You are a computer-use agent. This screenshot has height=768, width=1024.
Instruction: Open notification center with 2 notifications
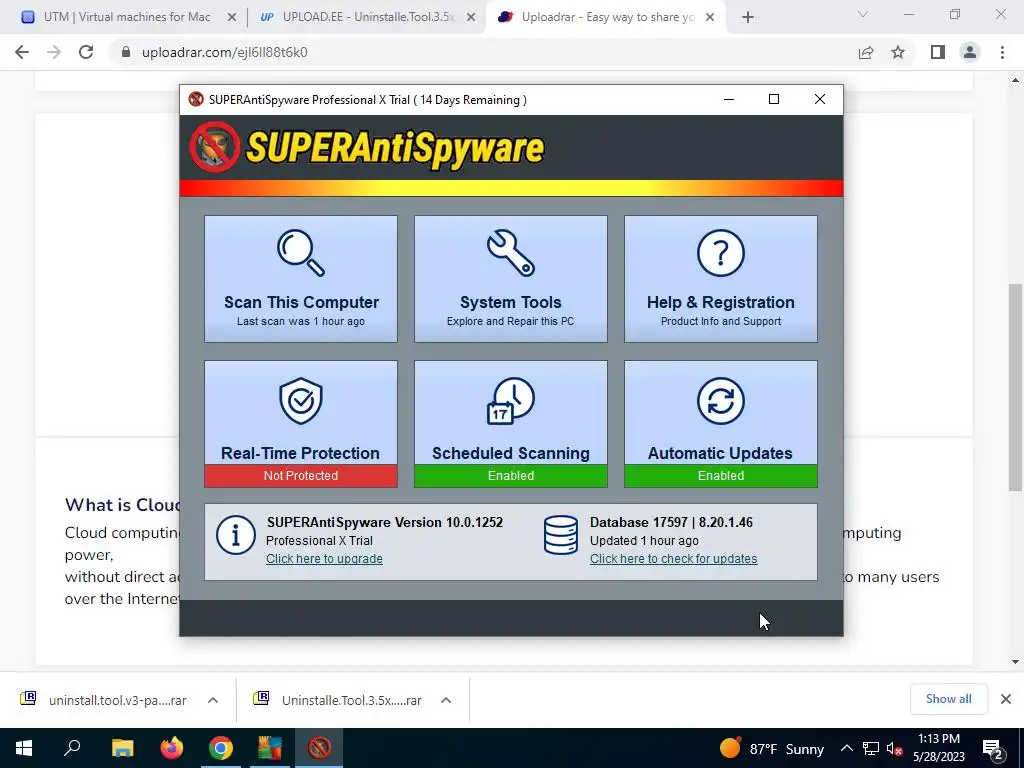click(993, 748)
